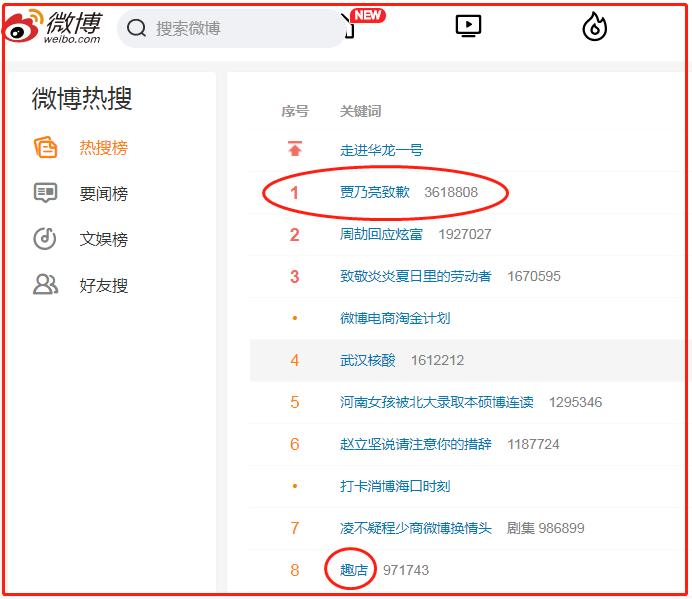Click heat count 1927027

point(465,234)
